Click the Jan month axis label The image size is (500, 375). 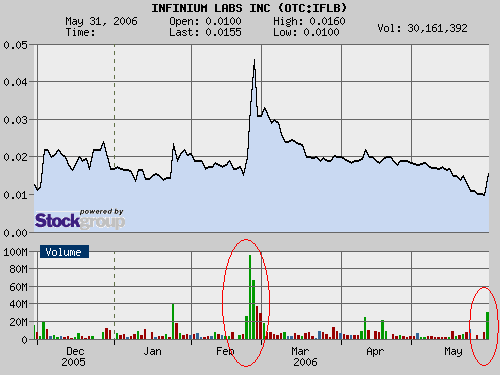(x=153, y=351)
